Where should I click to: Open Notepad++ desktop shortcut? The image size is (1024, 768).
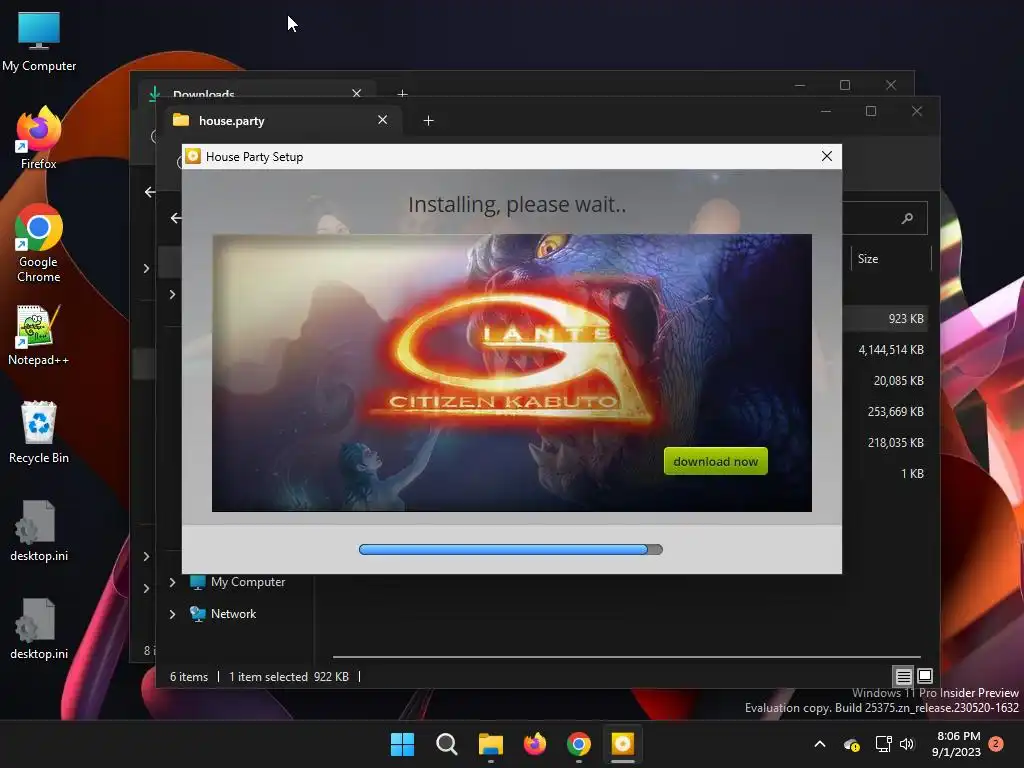pyautogui.click(x=39, y=335)
